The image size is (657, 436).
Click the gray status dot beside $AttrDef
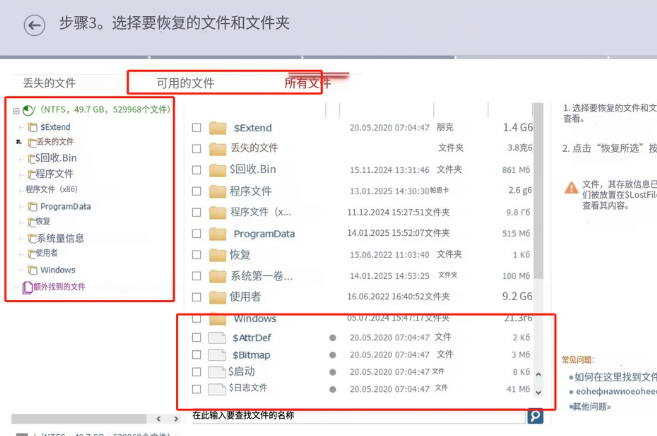(333, 338)
